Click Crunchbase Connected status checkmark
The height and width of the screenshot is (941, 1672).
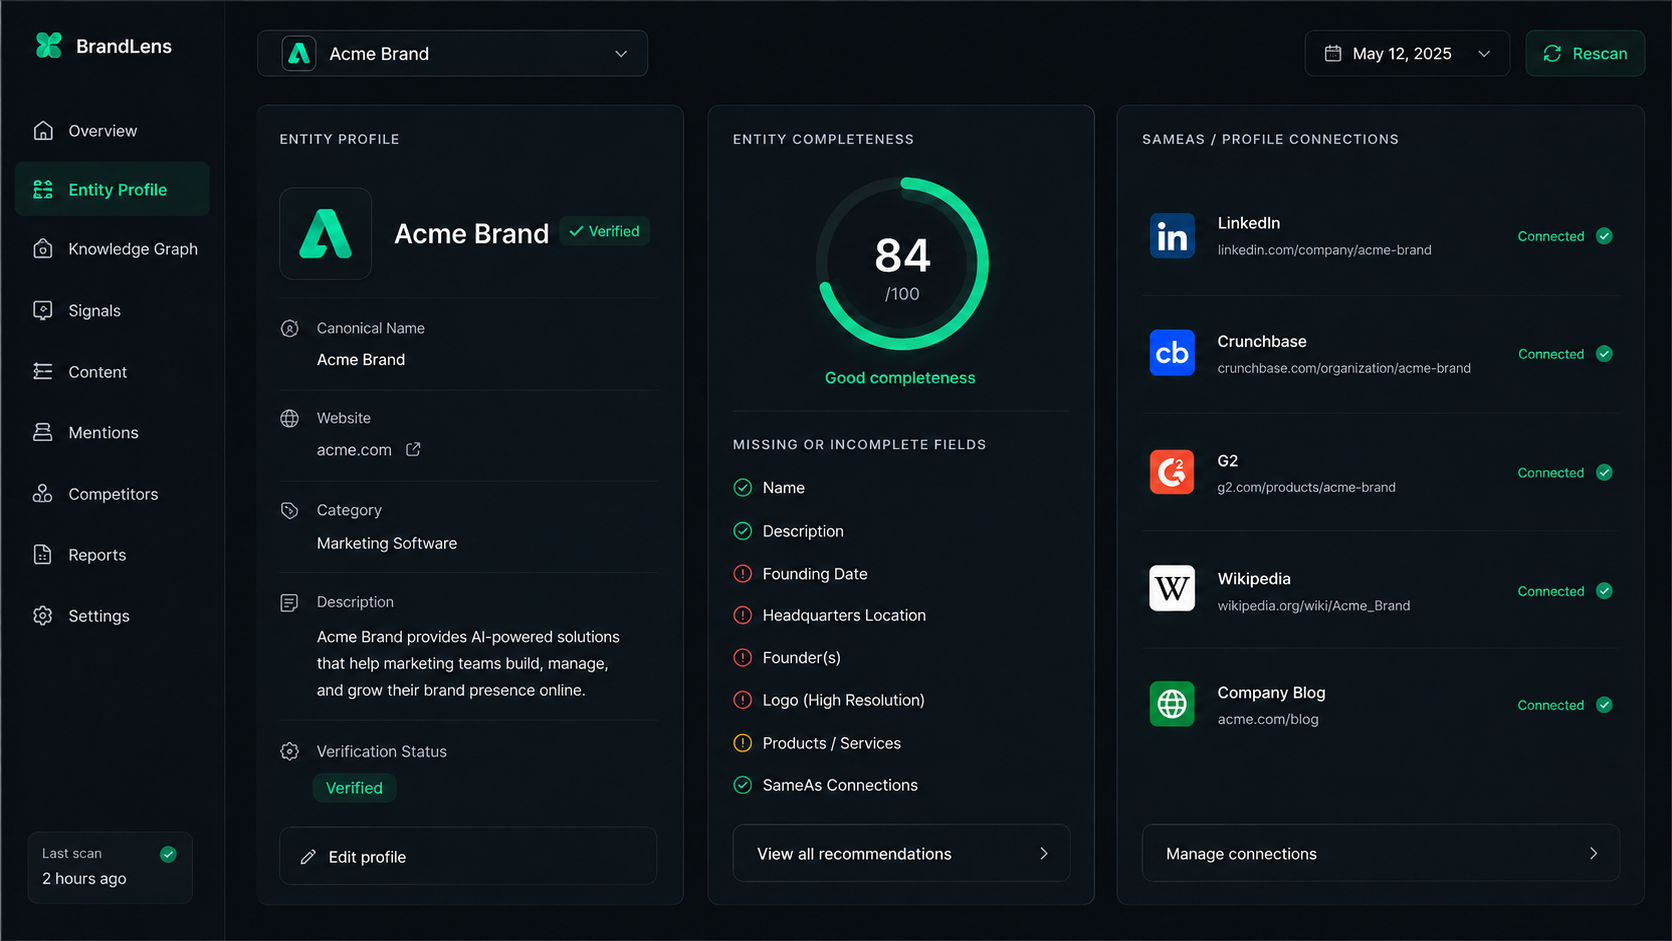(1604, 354)
